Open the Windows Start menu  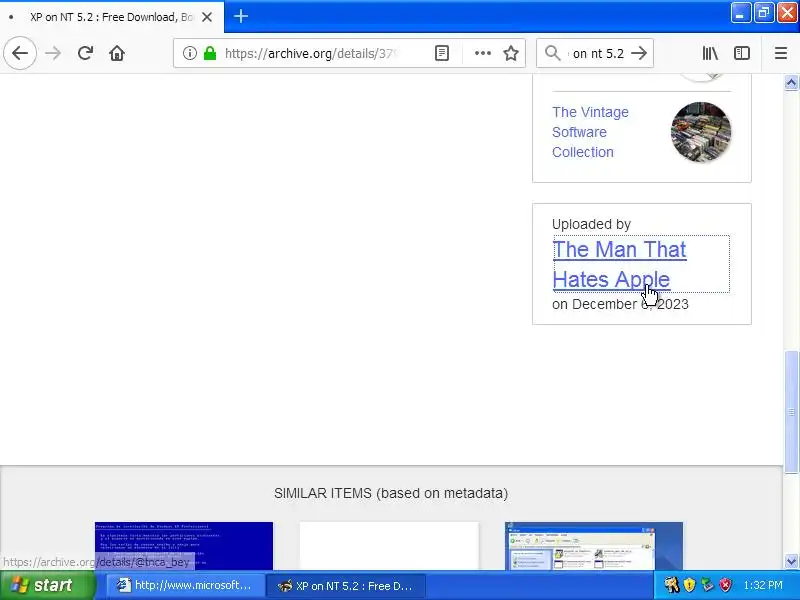(x=47, y=585)
